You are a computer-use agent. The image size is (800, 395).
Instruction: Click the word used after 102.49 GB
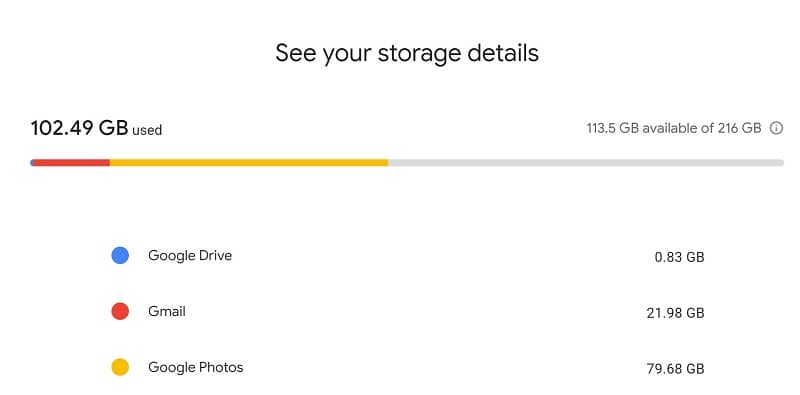pos(147,131)
